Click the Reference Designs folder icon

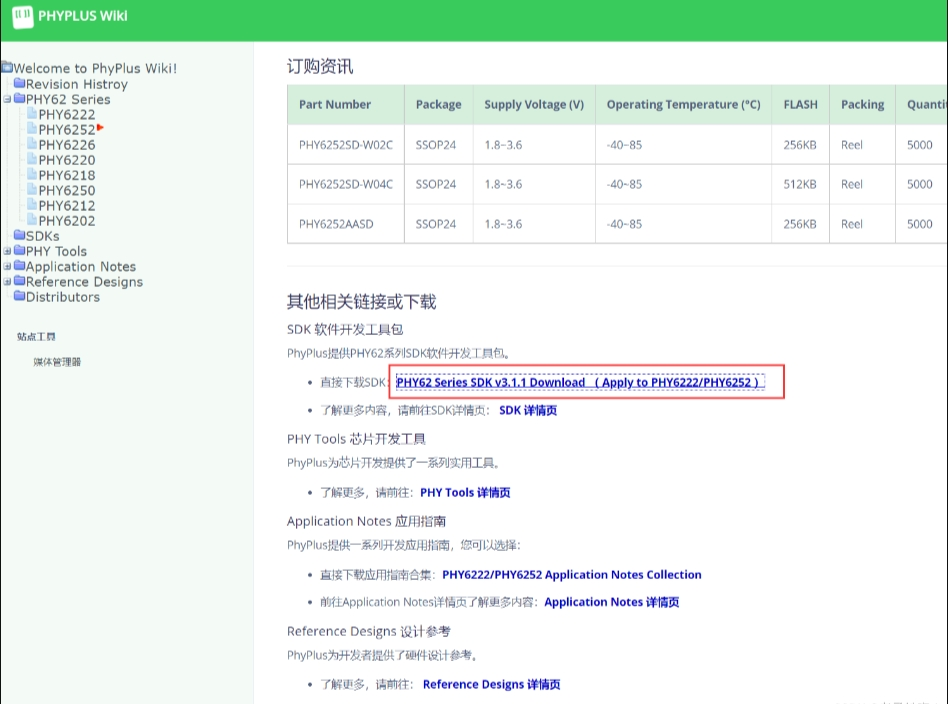click(20, 281)
